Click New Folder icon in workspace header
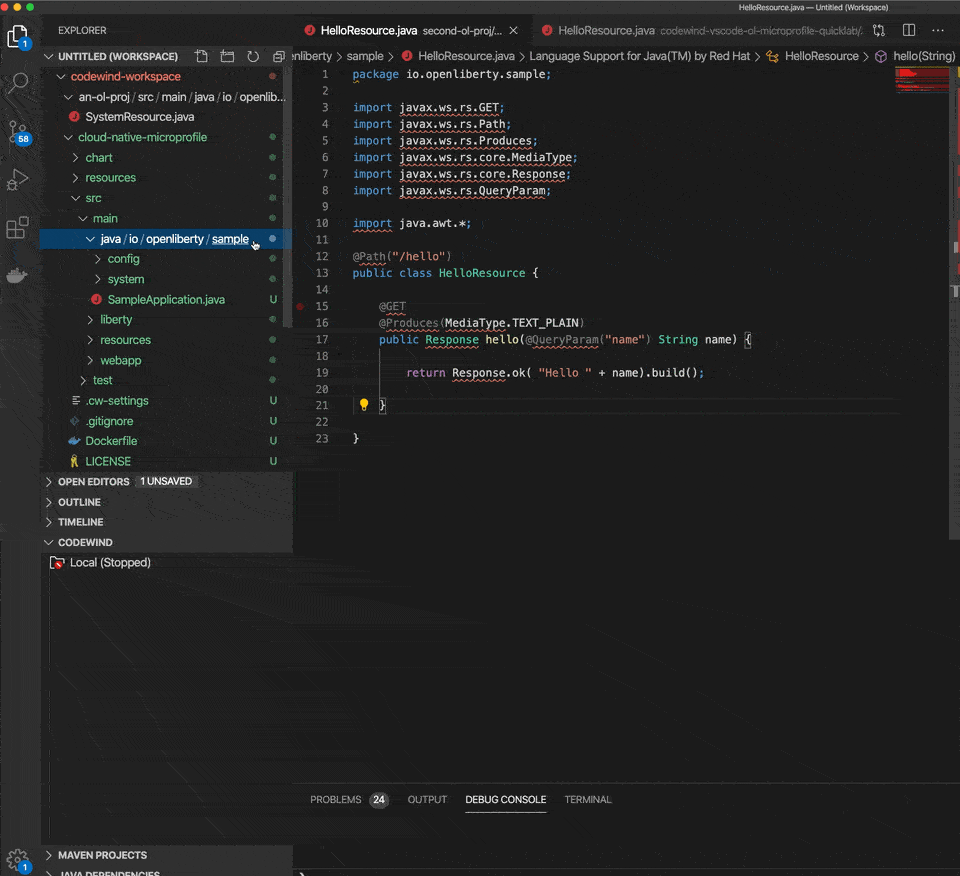960x876 pixels. (x=227, y=56)
